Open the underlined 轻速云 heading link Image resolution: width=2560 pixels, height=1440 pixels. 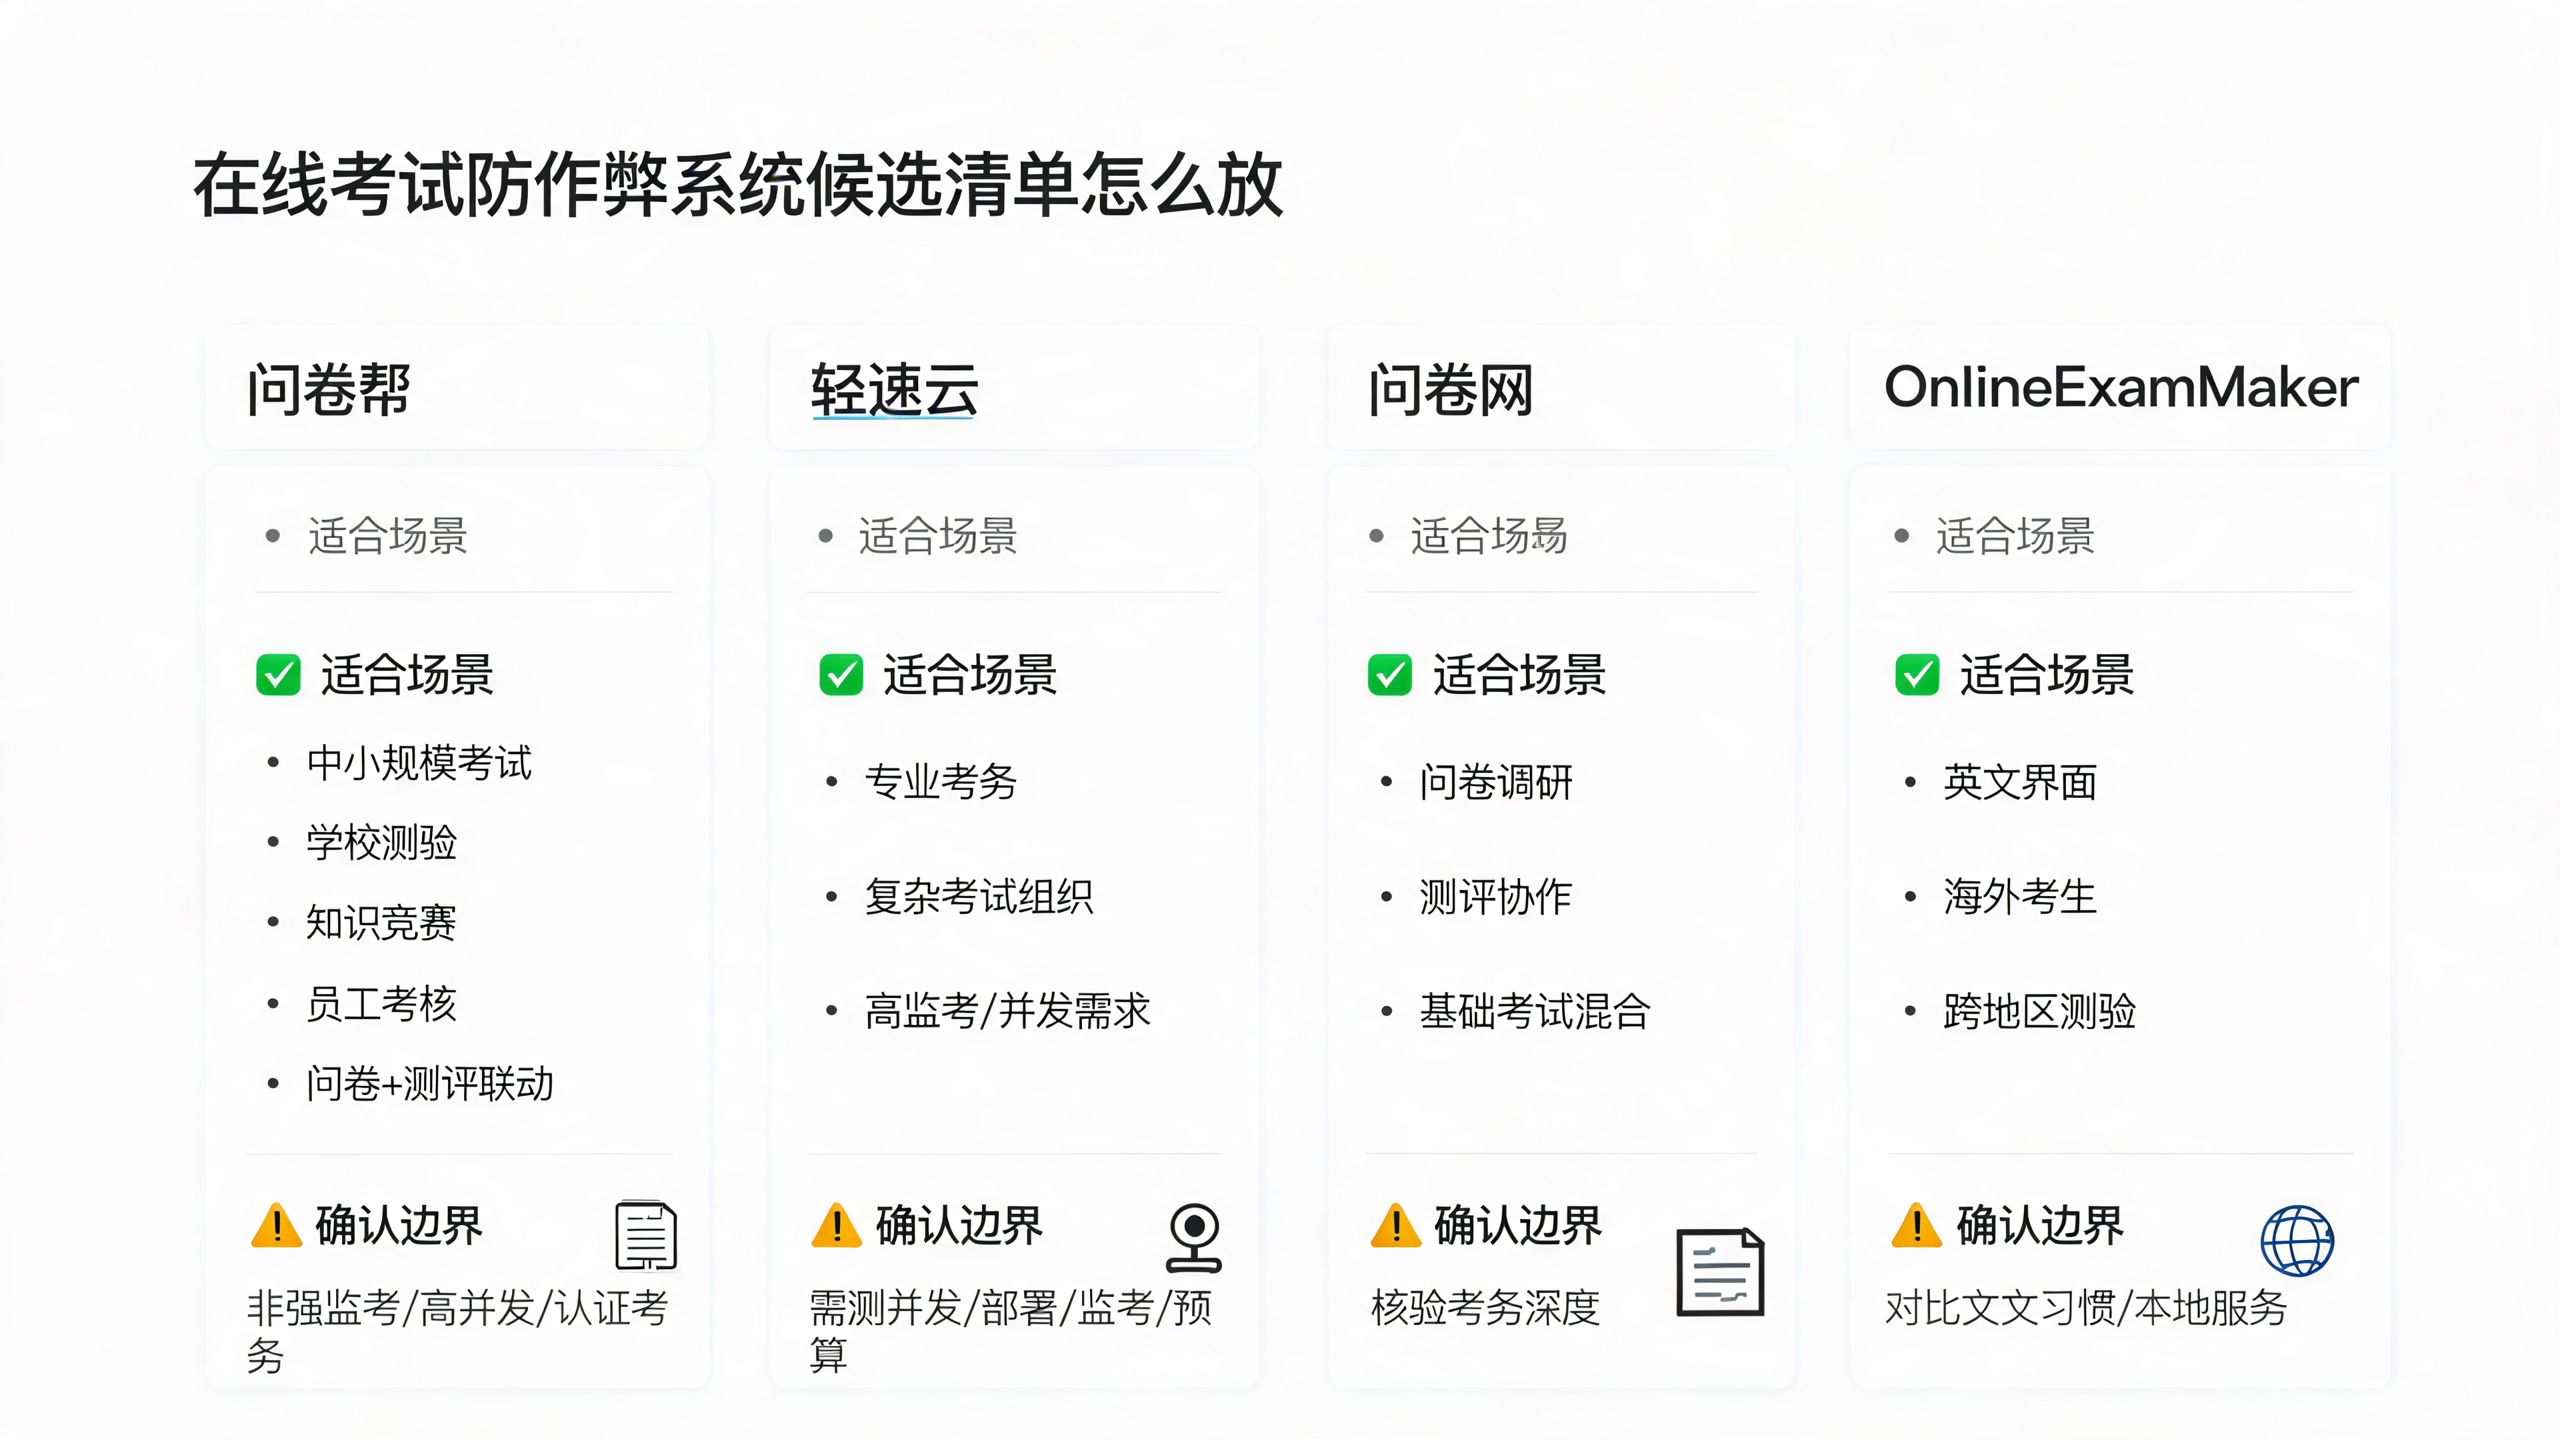coord(894,389)
